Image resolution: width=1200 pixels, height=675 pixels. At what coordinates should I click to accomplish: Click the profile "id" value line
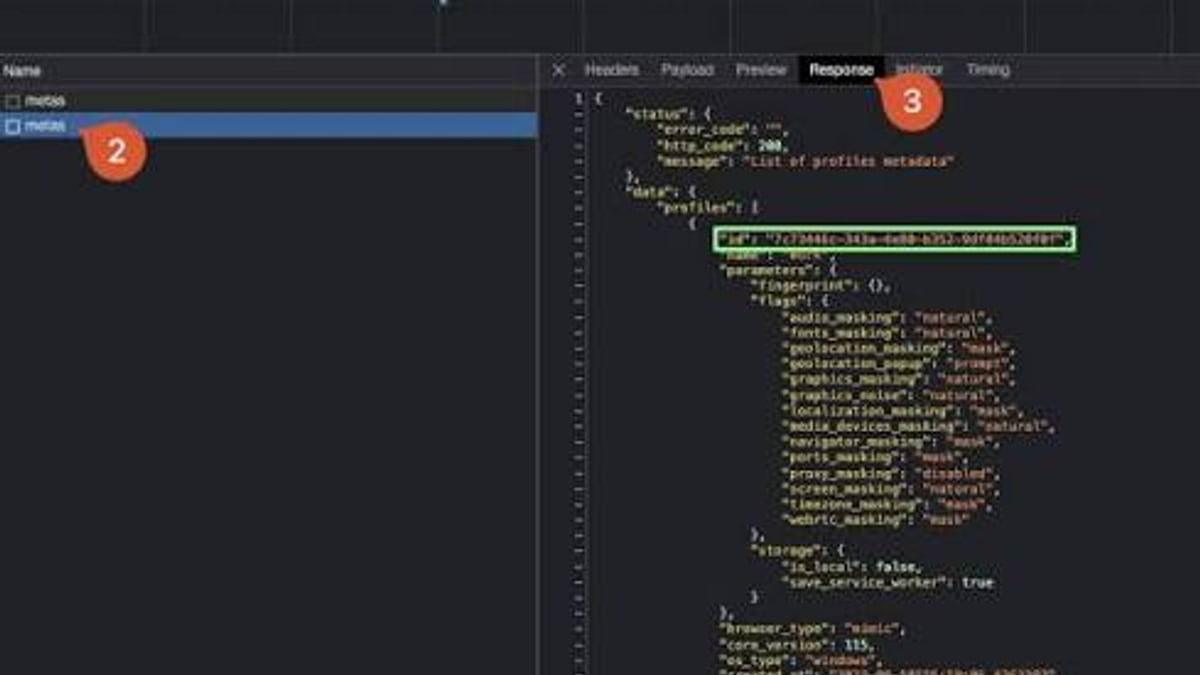point(894,239)
